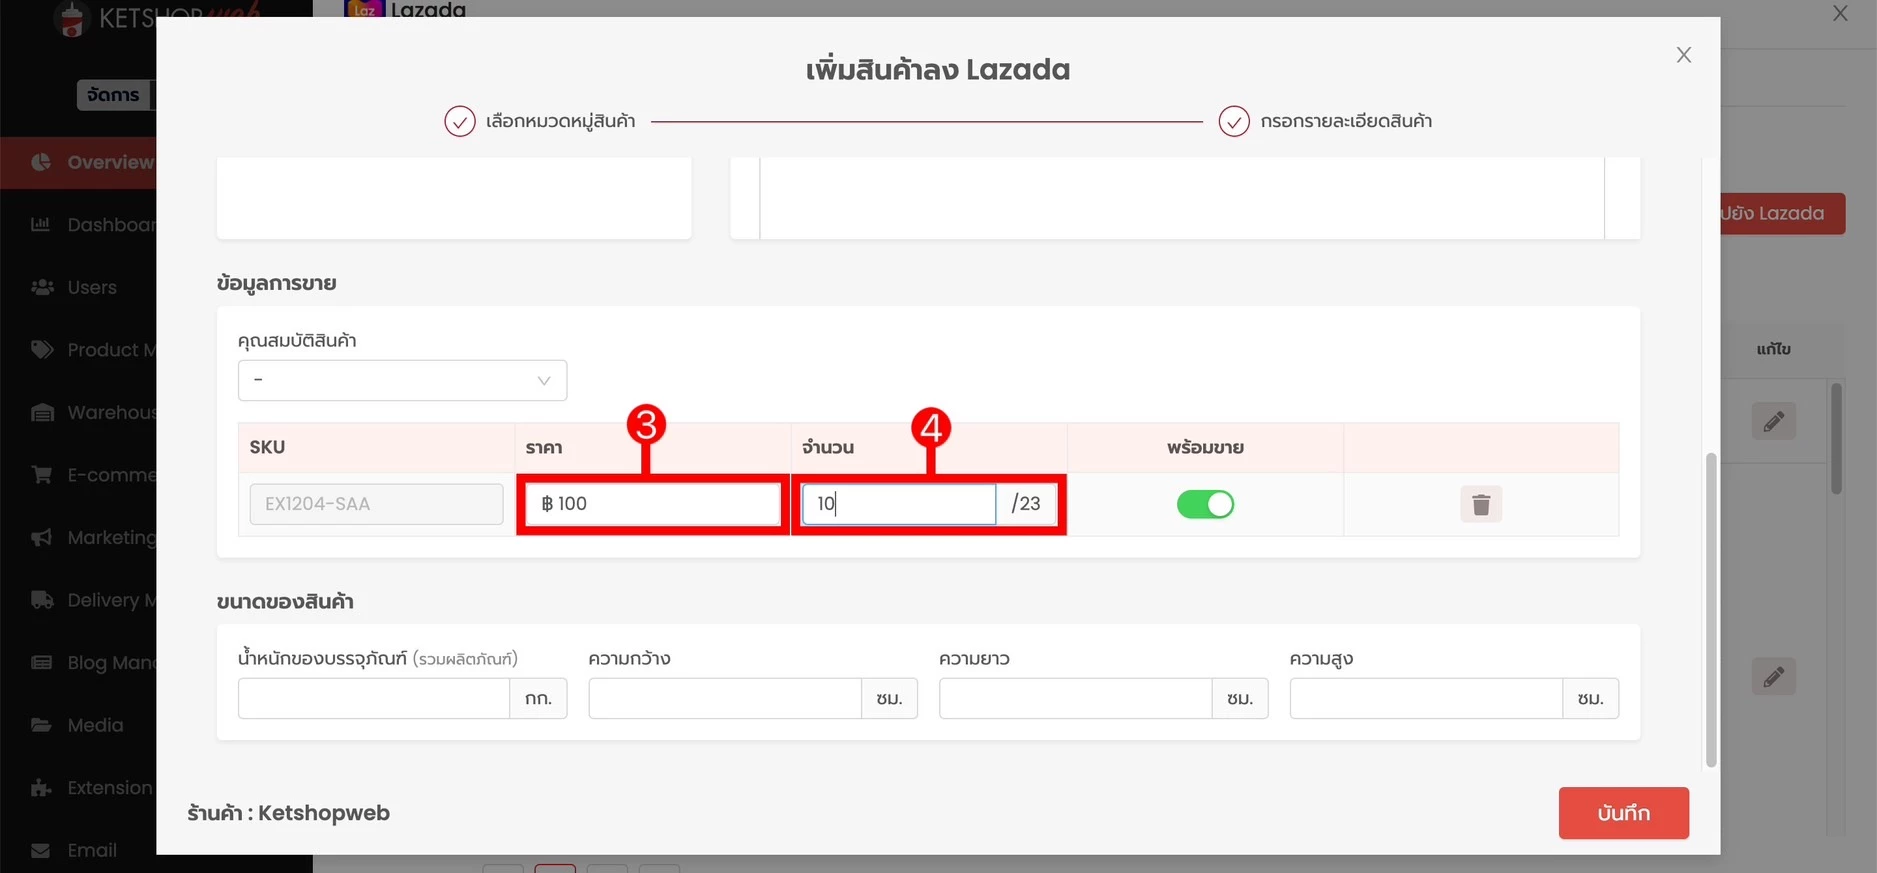Open Blog Manager in the sidebar

point(78,662)
